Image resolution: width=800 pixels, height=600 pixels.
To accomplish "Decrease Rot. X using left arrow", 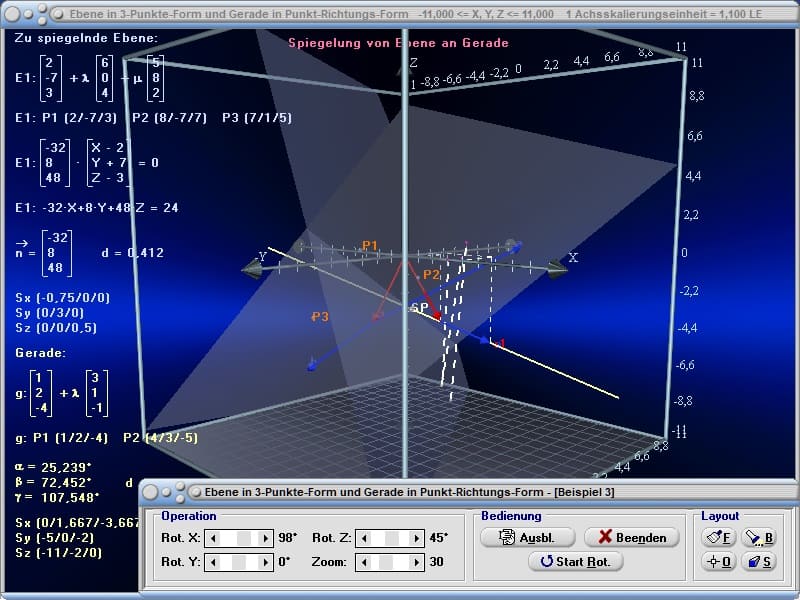I will pyautogui.click(x=213, y=538).
